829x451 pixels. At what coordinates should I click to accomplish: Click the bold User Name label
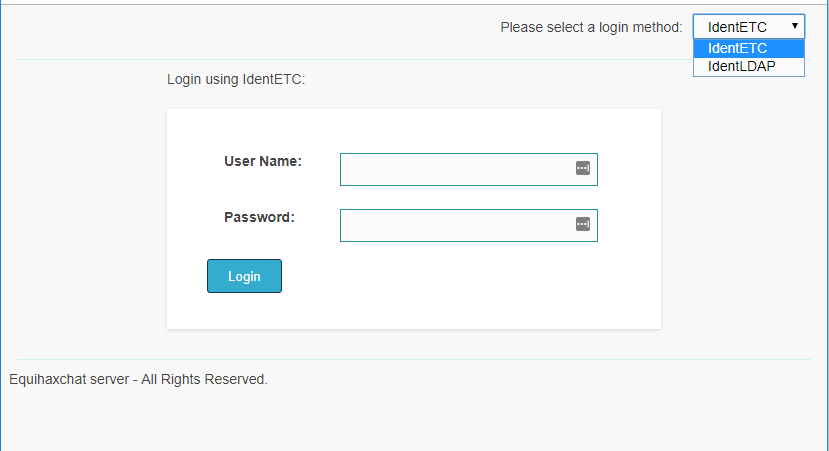click(263, 161)
